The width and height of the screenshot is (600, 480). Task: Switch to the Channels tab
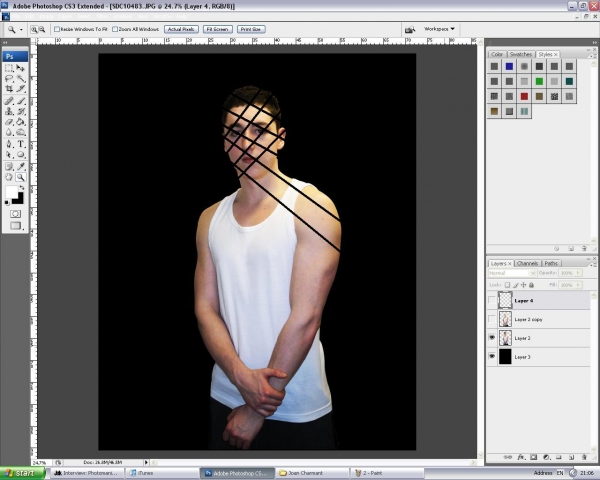[527, 263]
